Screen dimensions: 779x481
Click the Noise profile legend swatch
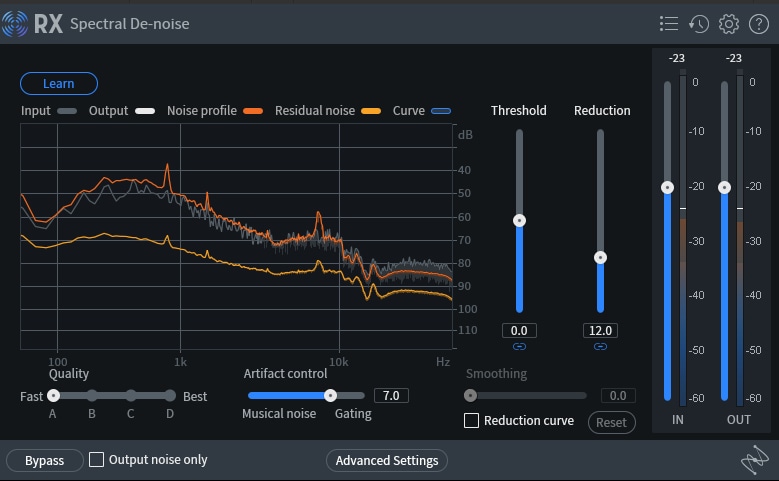[253, 111]
